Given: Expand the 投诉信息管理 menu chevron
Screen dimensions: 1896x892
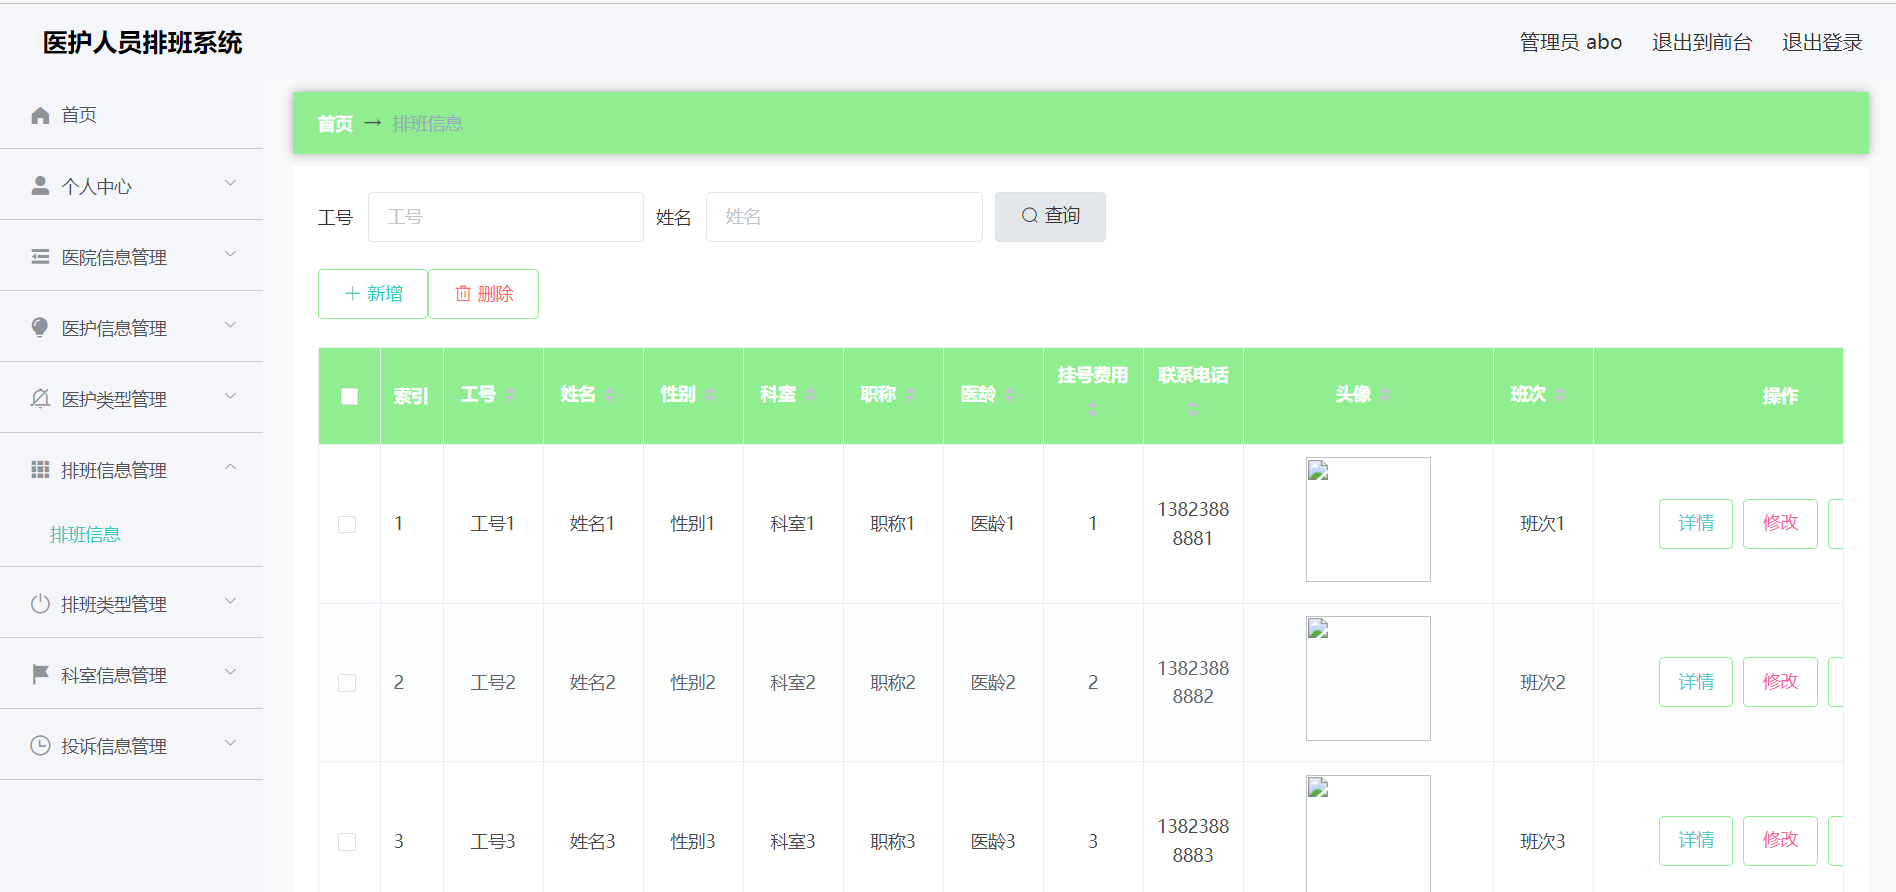Looking at the screenshot, I should [231, 744].
